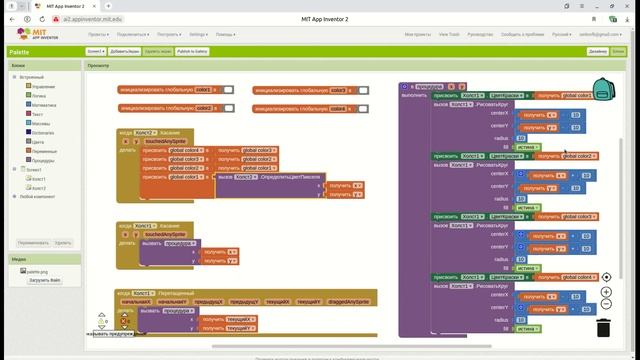Click the trash can icon

pos(603,328)
